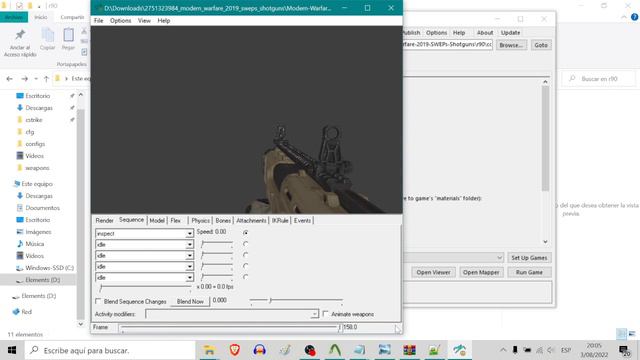The image size is (640, 360).
Task: Select the fifth sequence radio button
Action: point(245,277)
